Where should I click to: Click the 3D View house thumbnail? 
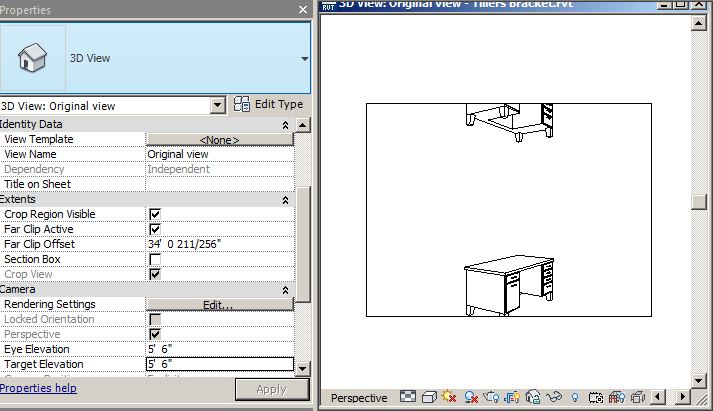[x=32, y=57]
